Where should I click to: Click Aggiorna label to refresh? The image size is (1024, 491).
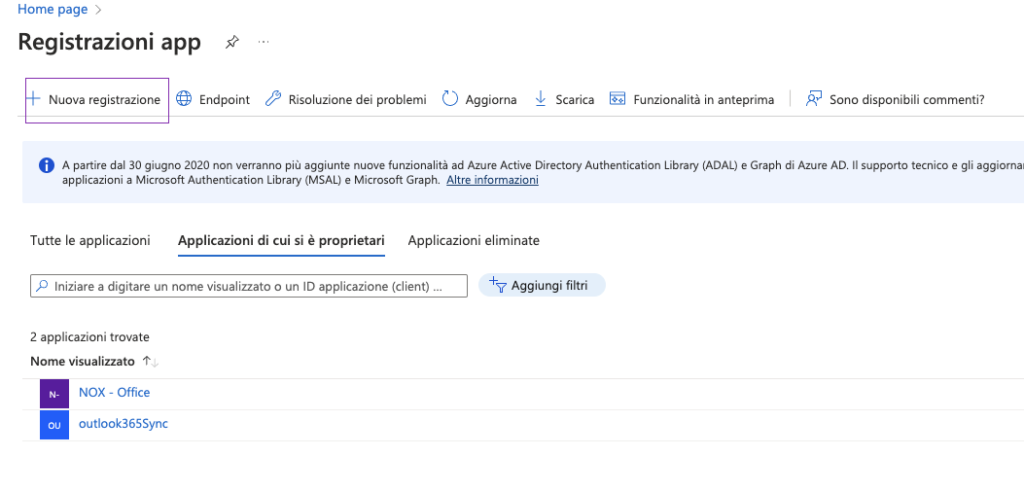tap(490, 100)
